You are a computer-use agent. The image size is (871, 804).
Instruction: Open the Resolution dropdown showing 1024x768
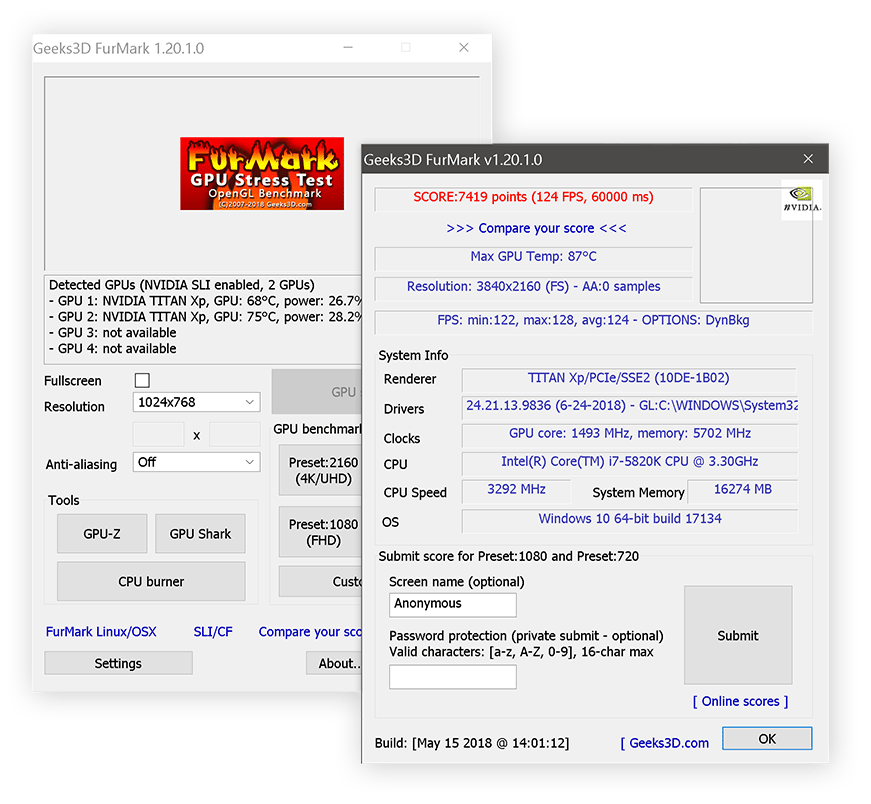pyautogui.click(x=196, y=402)
